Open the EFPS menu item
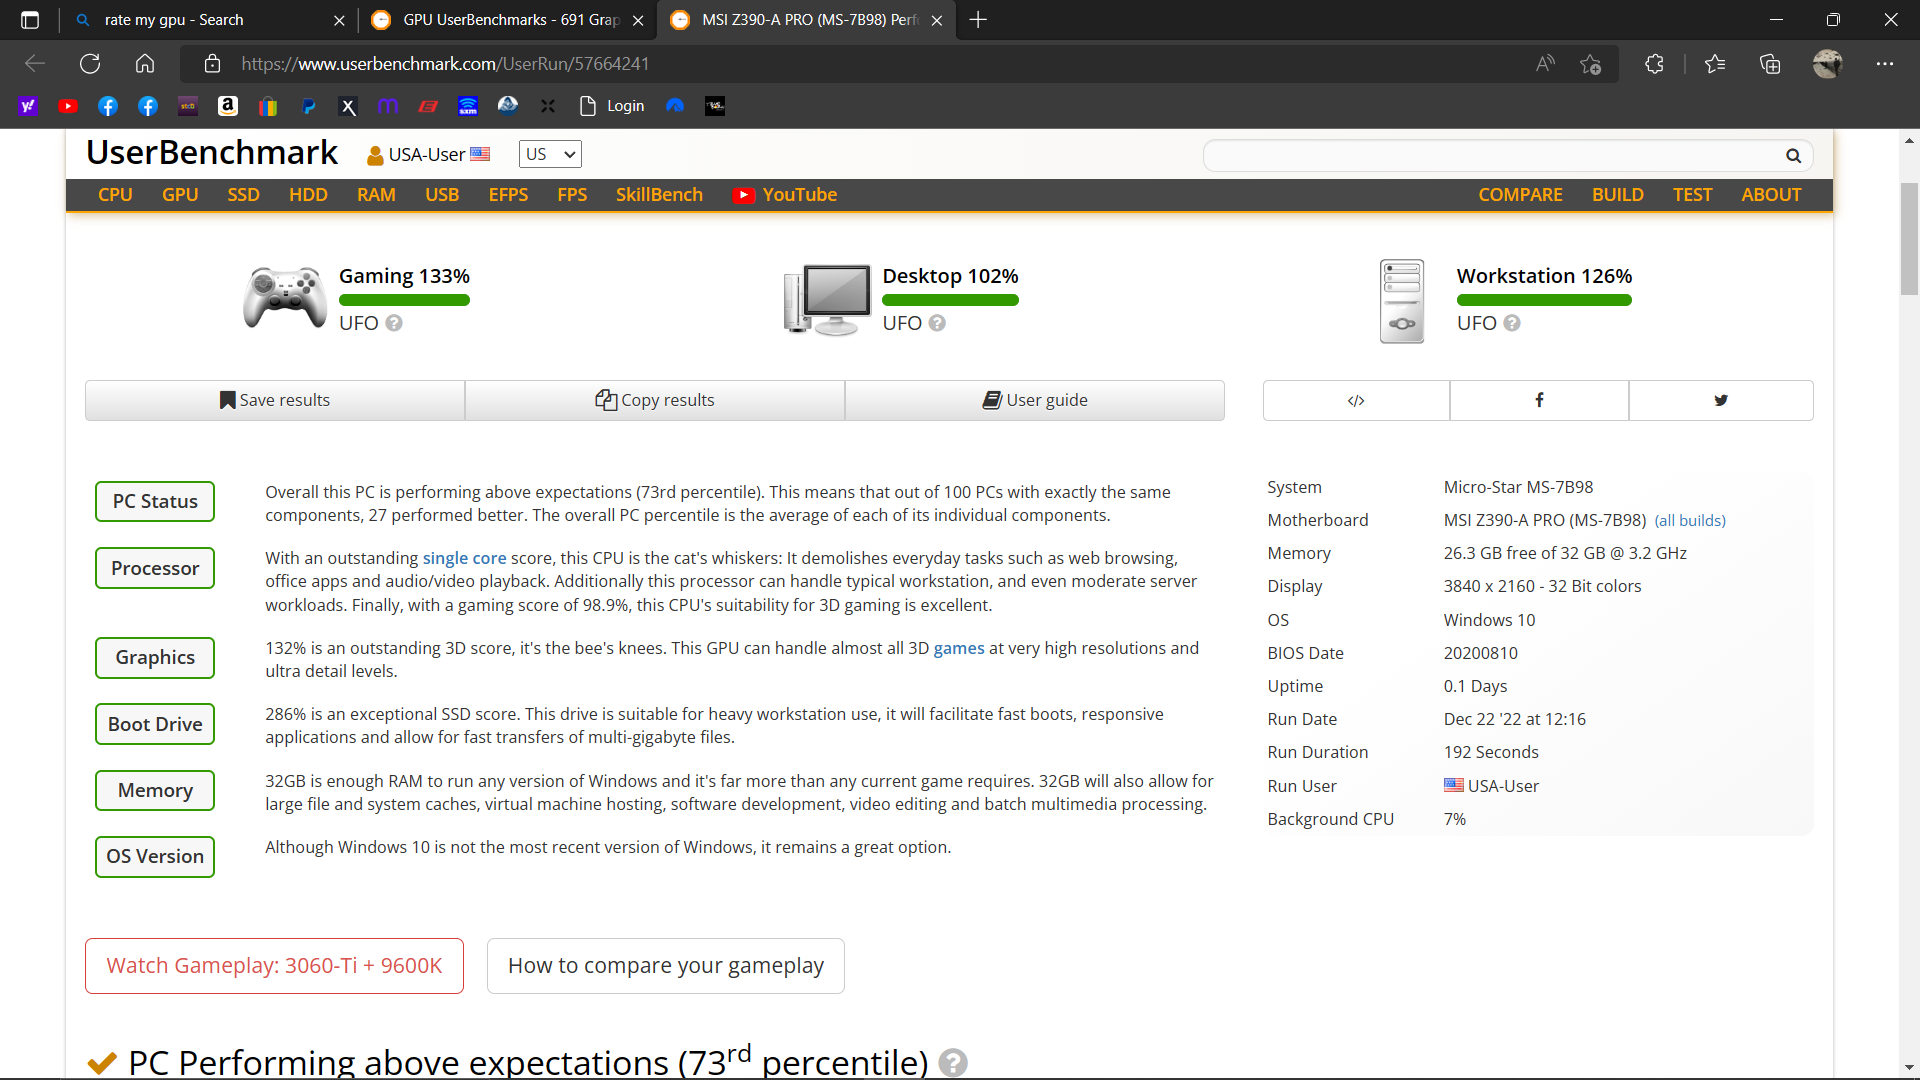The image size is (1920, 1080). (508, 195)
